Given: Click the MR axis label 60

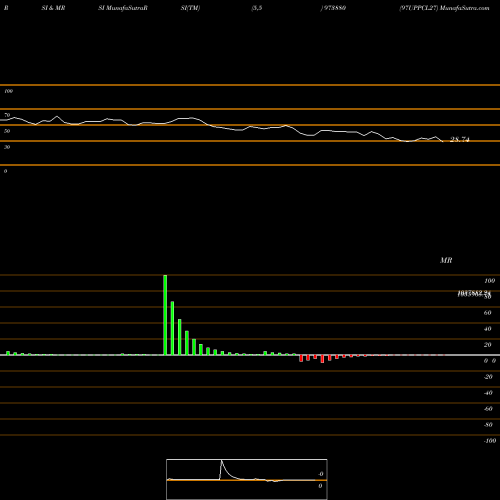Looking at the screenshot, I should click(487, 313).
